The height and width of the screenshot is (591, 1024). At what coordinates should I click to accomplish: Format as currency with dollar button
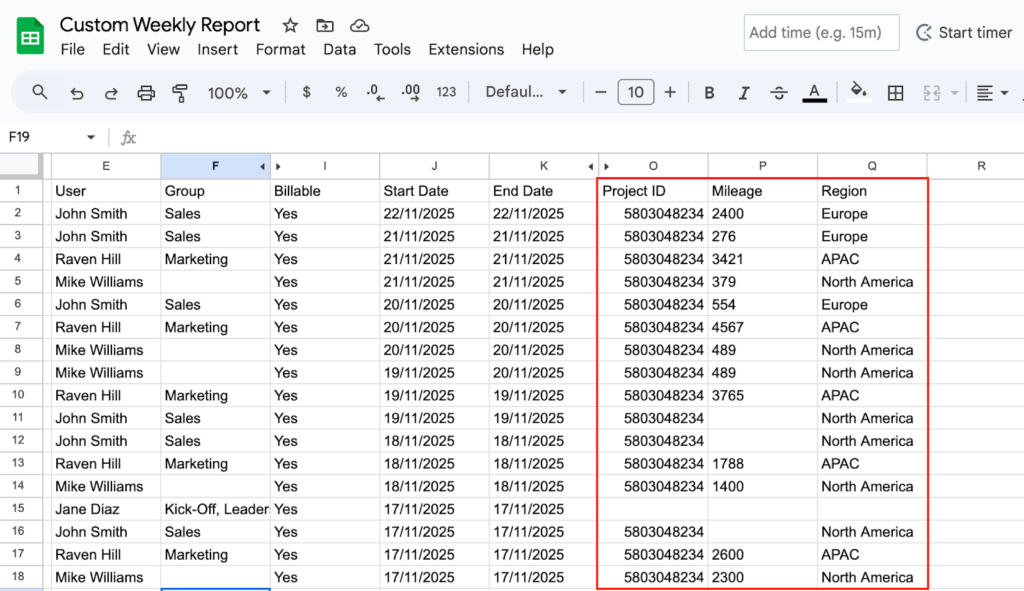click(306, 93)
